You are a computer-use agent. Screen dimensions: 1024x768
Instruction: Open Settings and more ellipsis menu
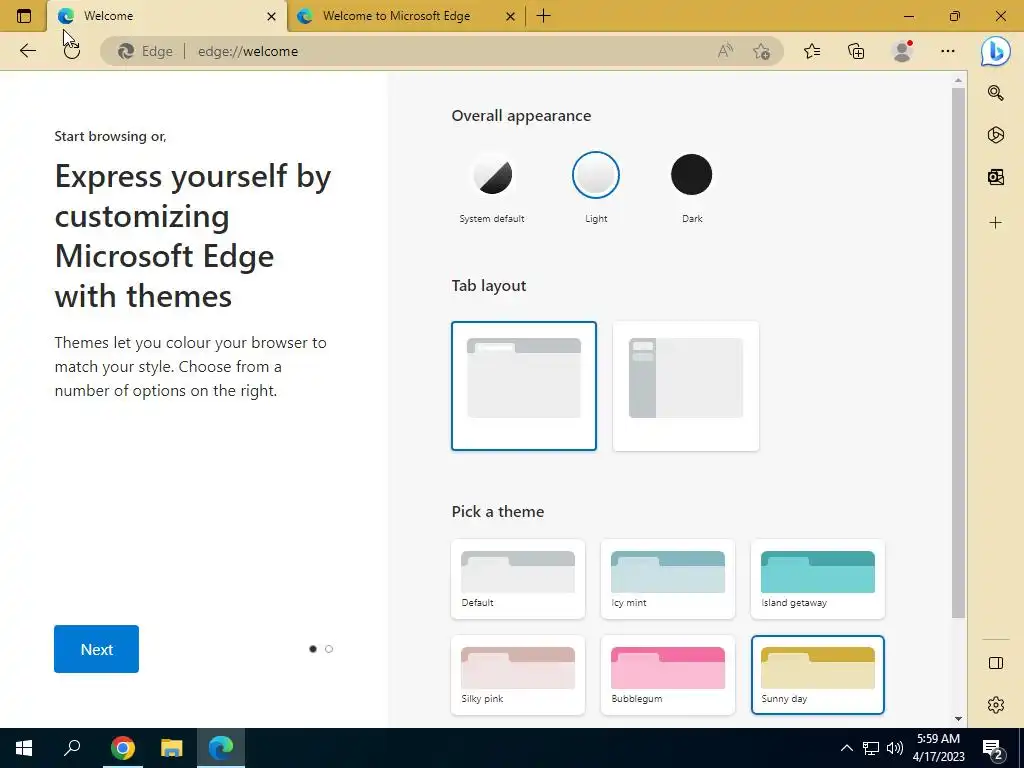coord(948,51)
